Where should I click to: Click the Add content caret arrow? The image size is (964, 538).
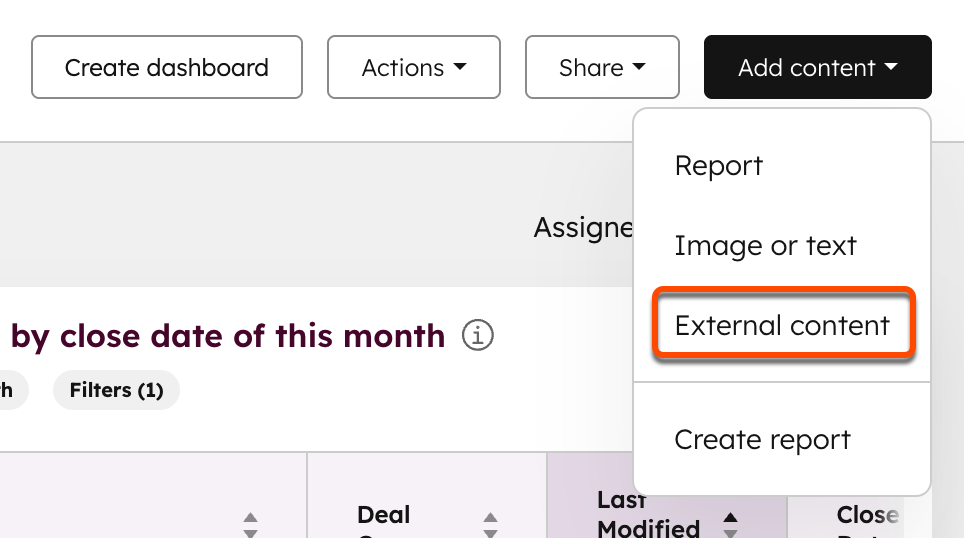(891, 66)
